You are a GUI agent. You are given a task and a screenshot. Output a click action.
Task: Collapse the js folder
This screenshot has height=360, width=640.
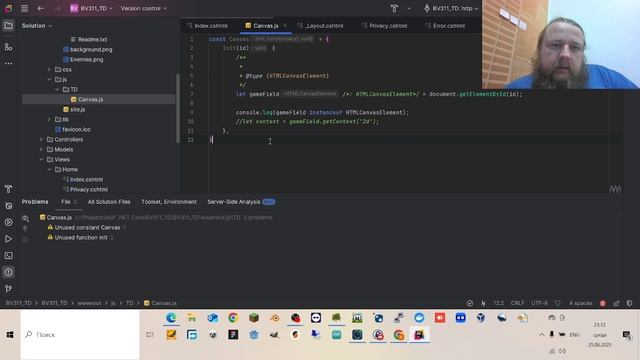[x=49, y=80]
